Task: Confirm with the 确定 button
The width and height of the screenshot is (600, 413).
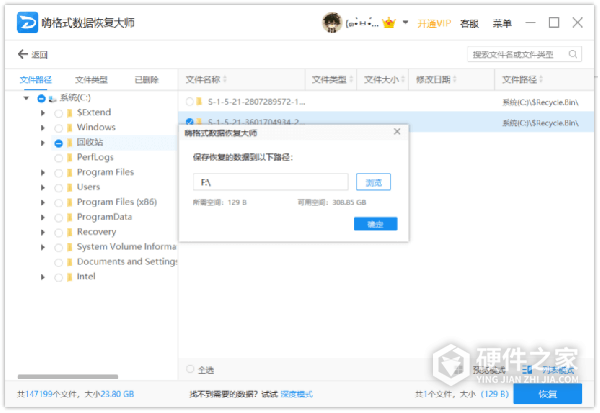Action: (375, 224)
